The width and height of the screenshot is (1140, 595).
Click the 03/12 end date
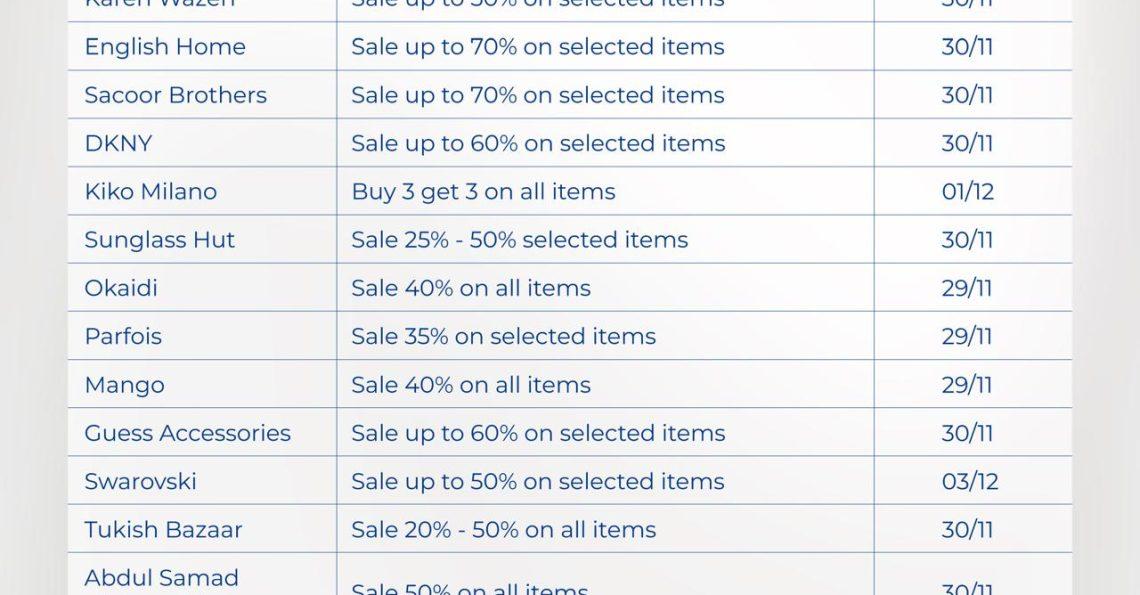969,481
